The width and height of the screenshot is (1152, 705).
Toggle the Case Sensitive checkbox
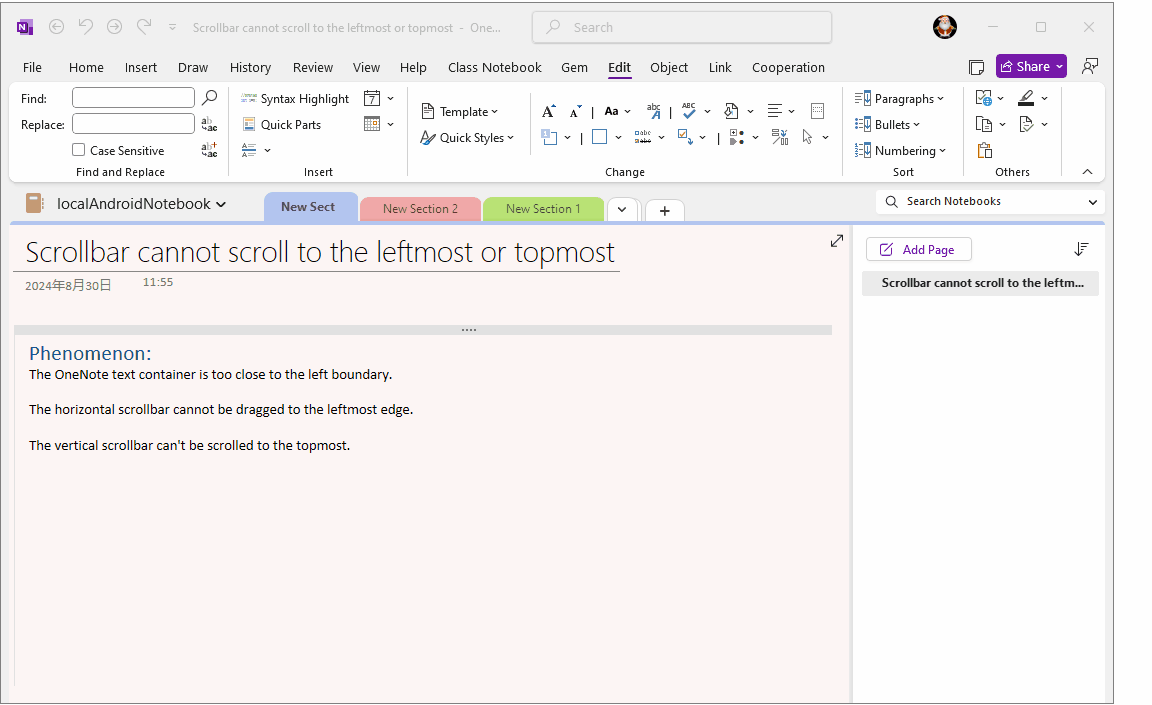(x=79, y=150)
